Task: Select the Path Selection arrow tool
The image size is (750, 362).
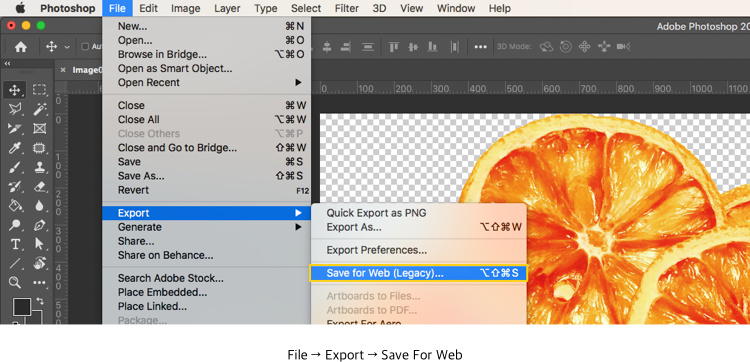Action: (x=39, y=244)
